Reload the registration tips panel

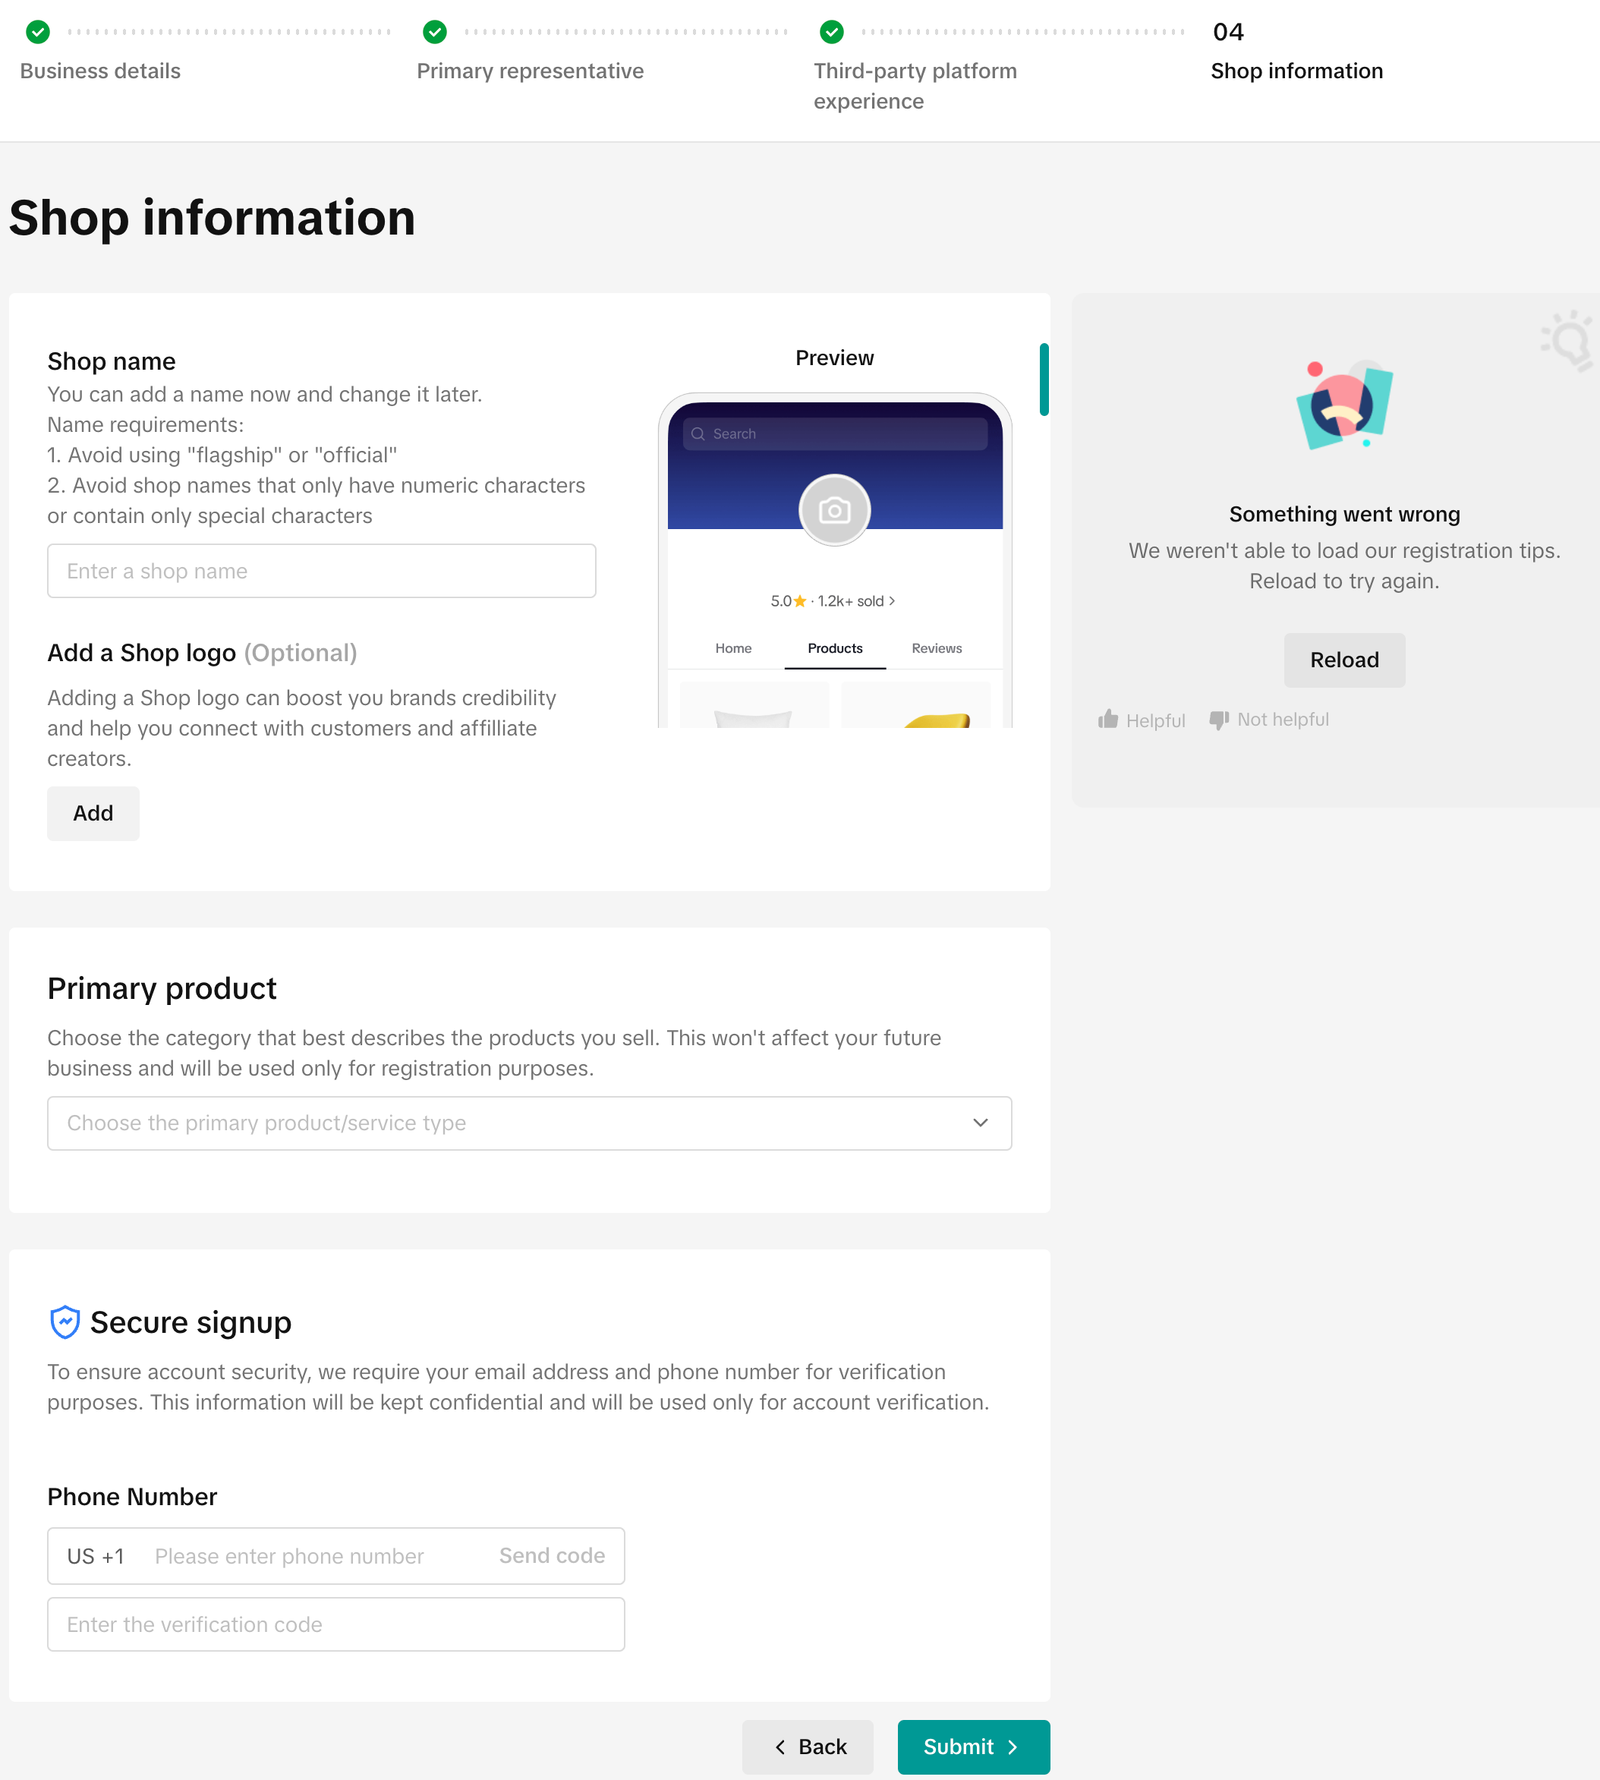click(1344, 660)
